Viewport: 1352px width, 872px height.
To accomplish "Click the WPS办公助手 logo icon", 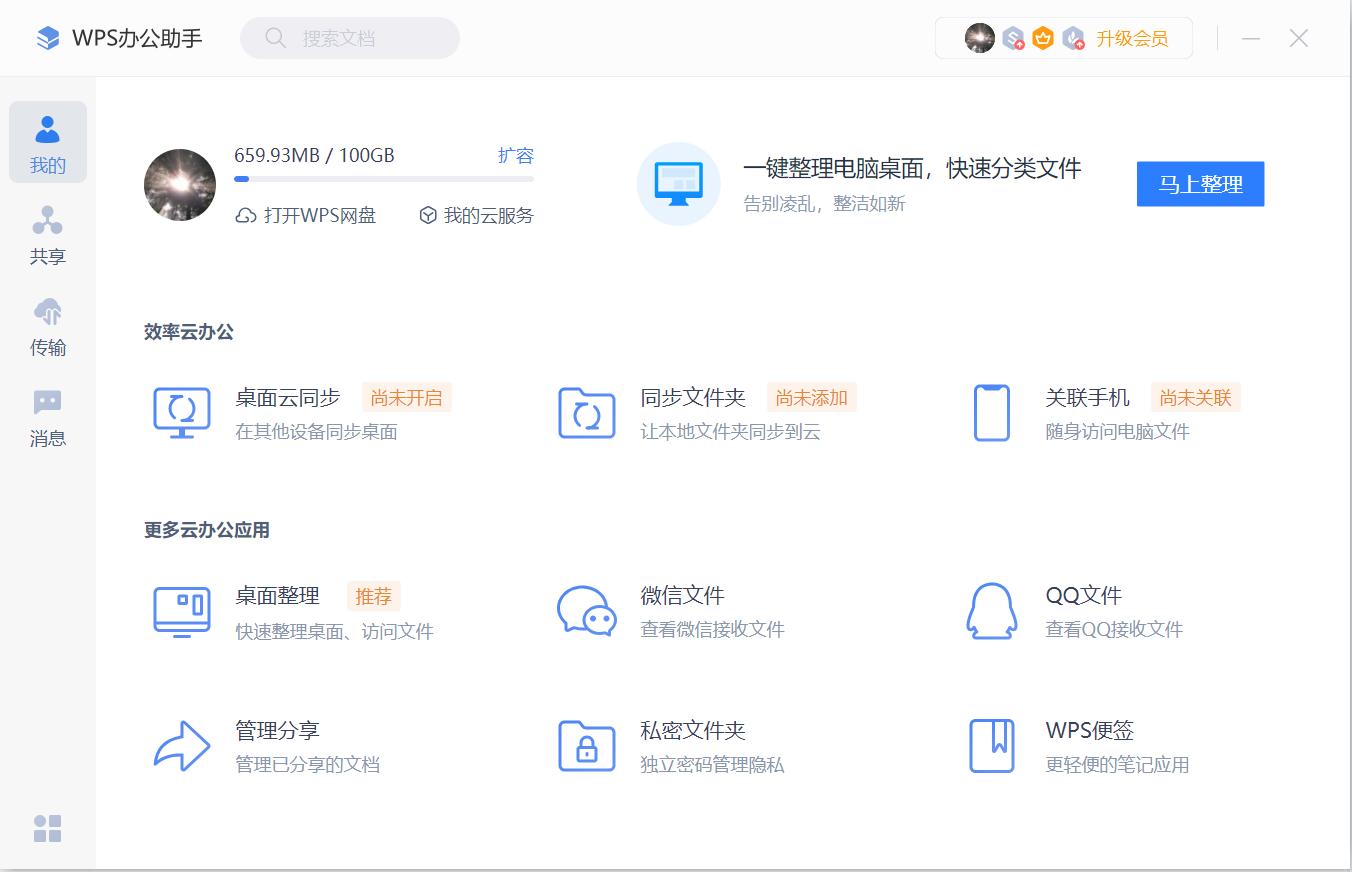I will 47,37.
